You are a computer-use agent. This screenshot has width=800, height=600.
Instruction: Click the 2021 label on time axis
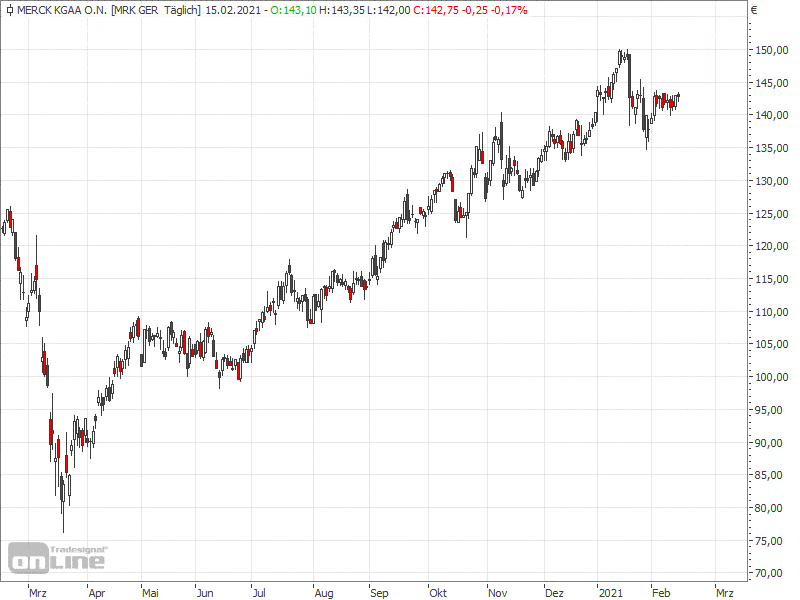(x=611, y=592)
